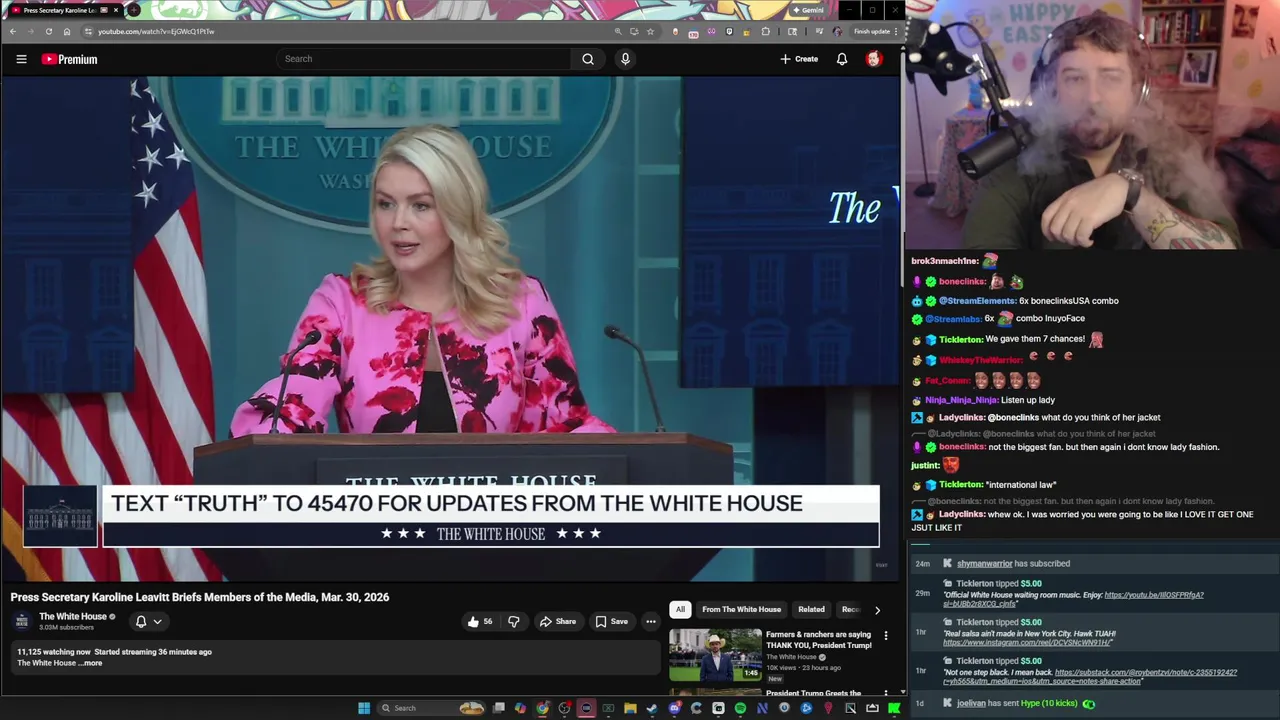Open the Windows Start menu

tap(364, 708)
